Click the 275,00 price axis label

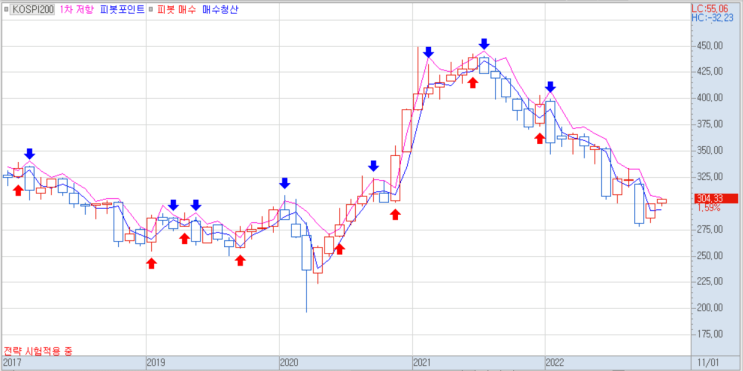[709, 229]
